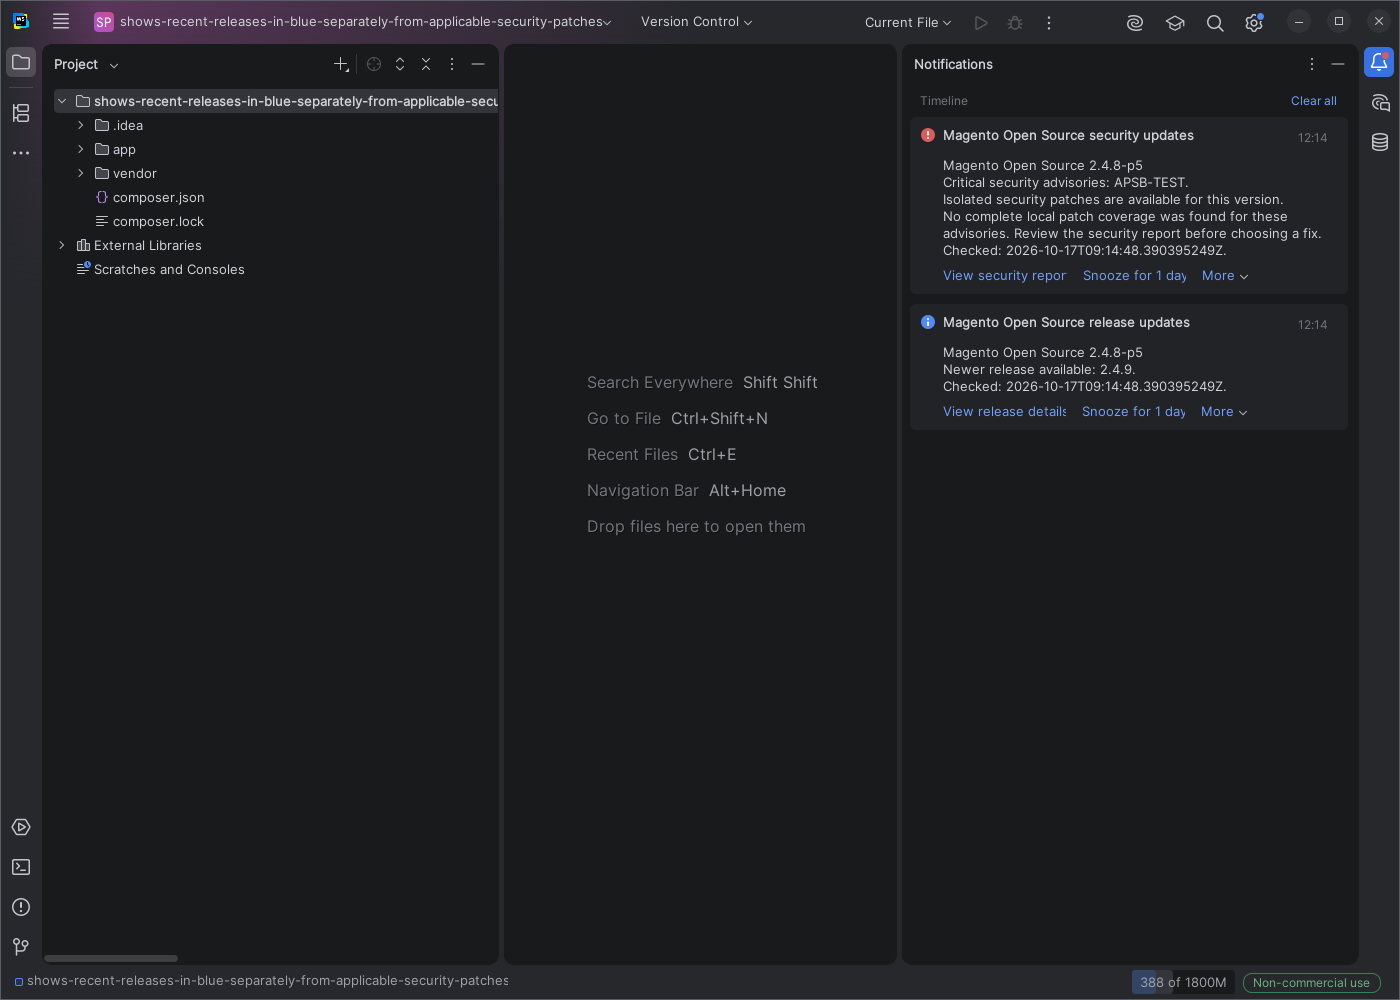This screenshot has height=1000, width=1400.
Task: Snooze security updates notification for 1 day
Action: click(x=1134, y=276)
